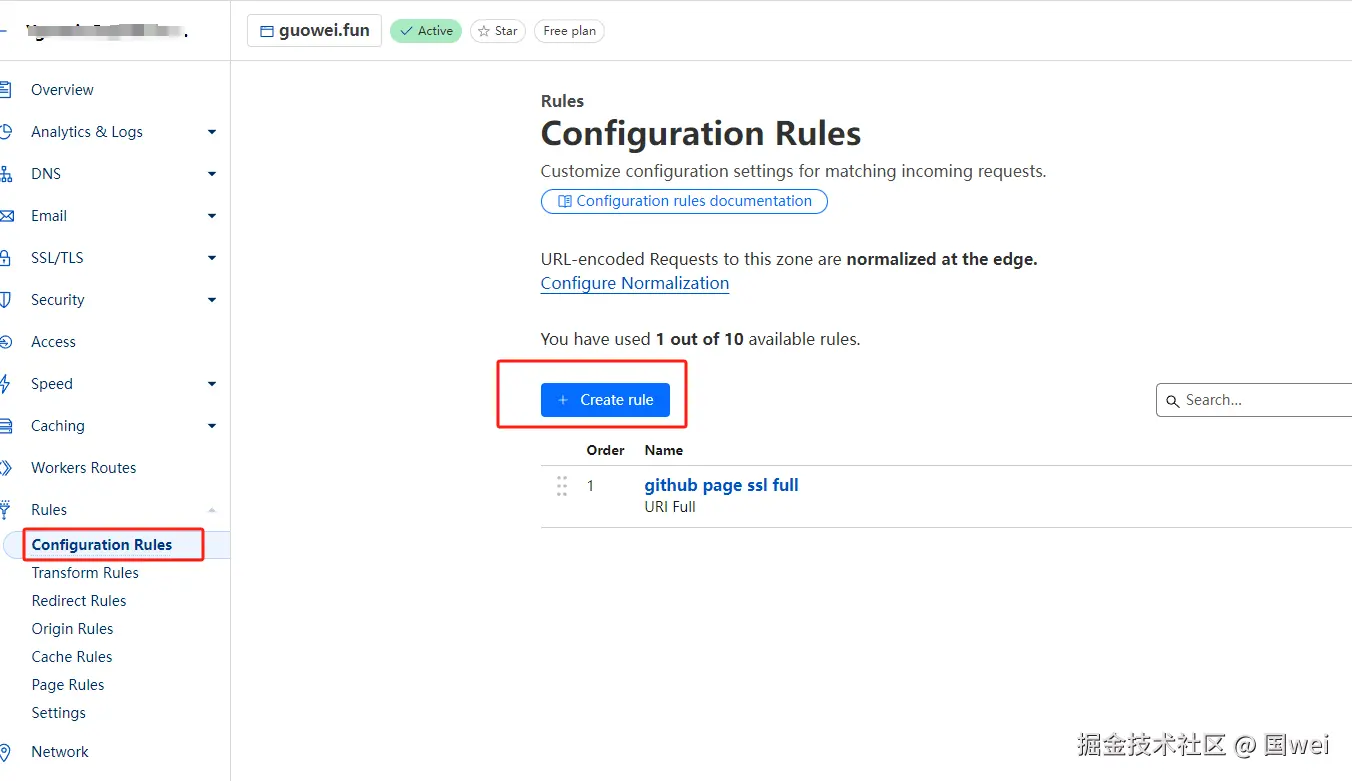This screenshot has height=781, width=1352.
Task: Click the Analytics & Logs chart icon
Action: click(x=6, y=132)
